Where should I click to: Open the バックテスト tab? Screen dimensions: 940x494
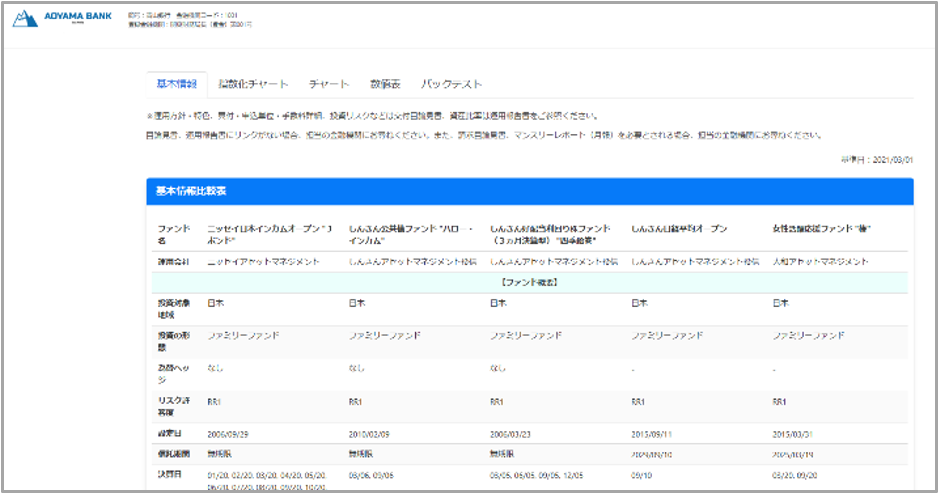(x=451, y=84)
